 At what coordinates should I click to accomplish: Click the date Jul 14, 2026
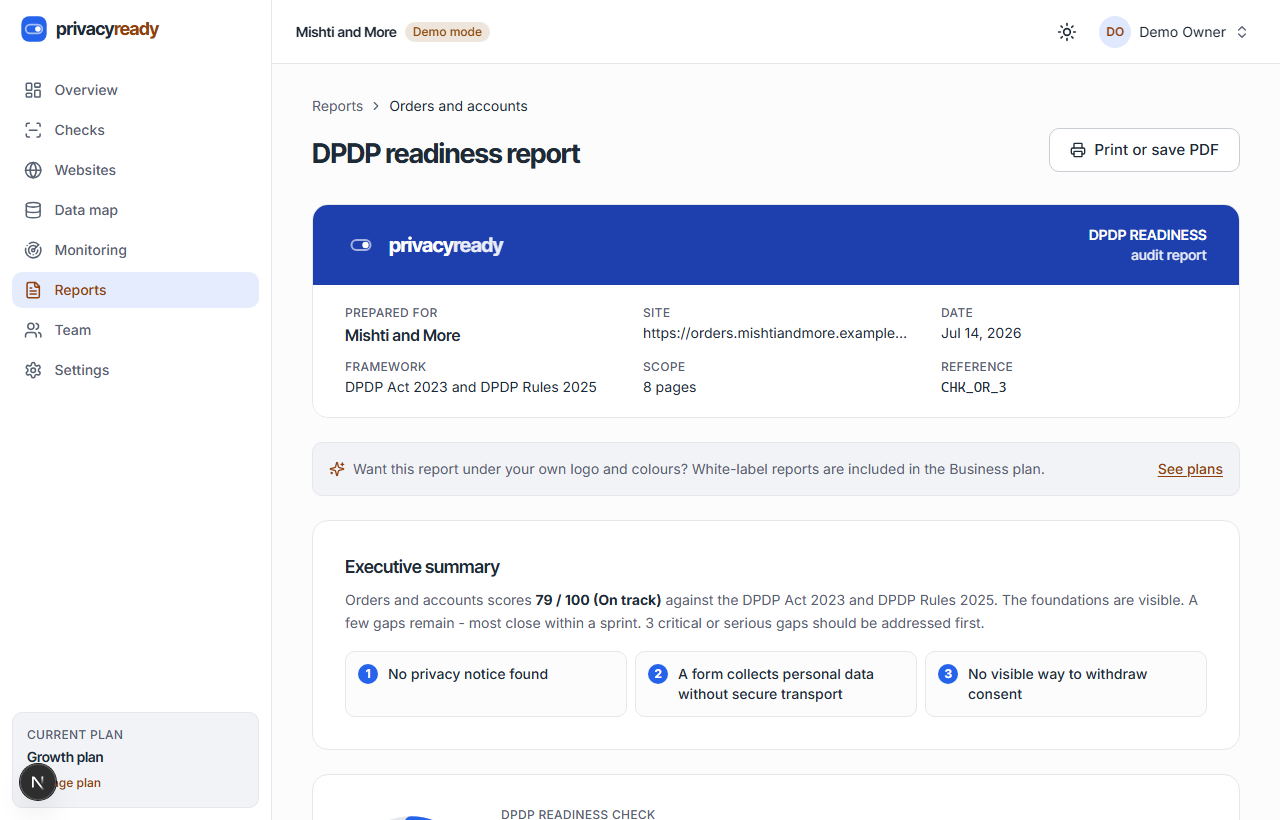click(x=981, y=333)
